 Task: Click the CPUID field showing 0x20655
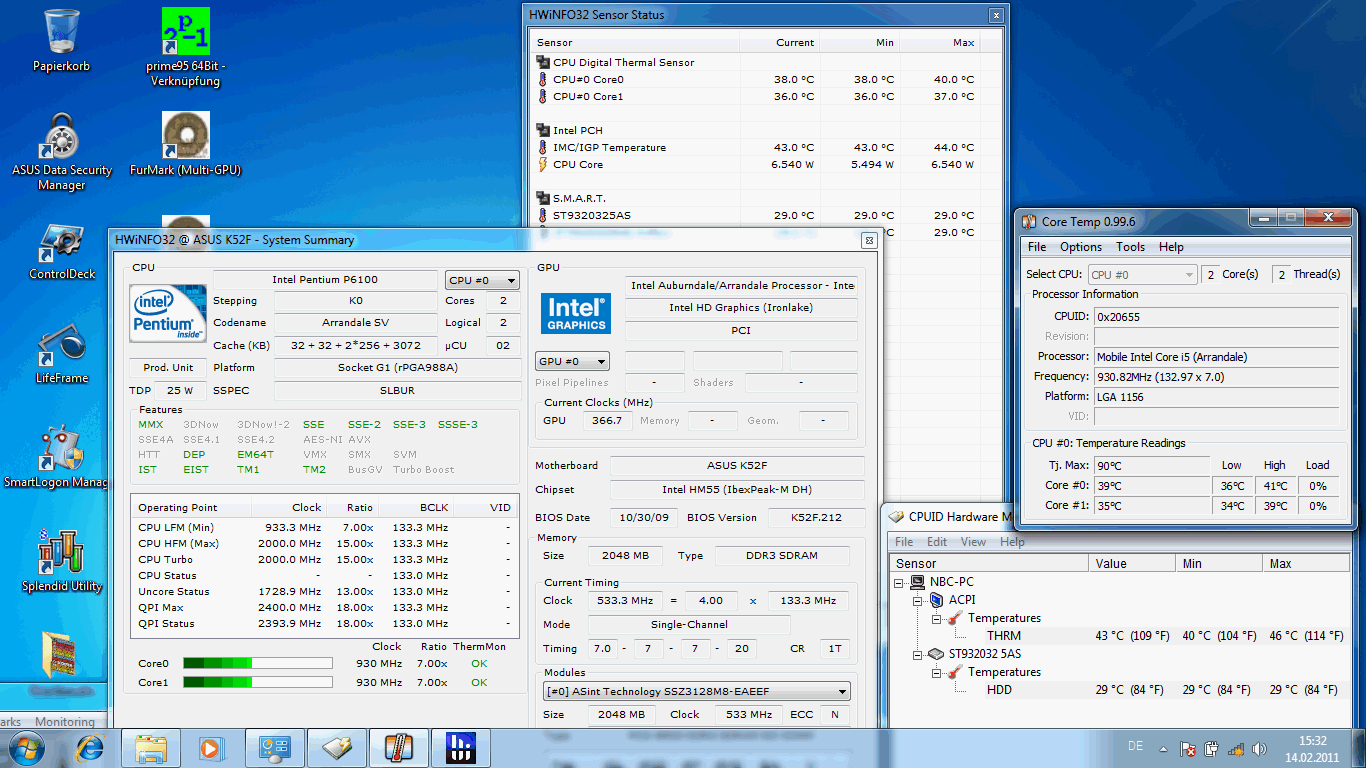tap(1216, 316)
